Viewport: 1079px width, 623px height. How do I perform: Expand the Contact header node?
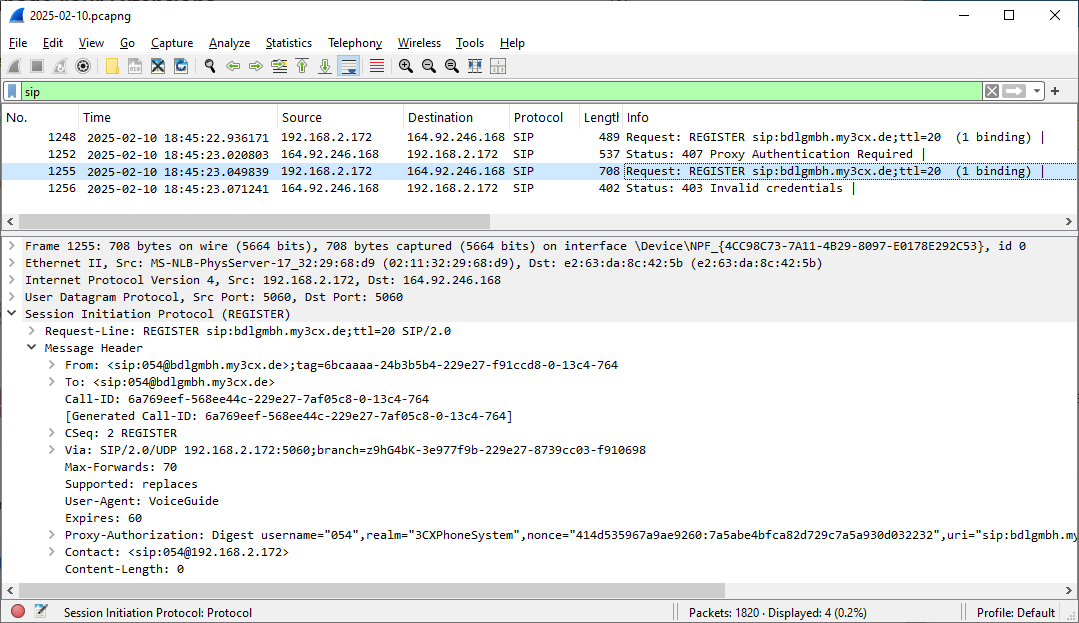tap(52, 552)
